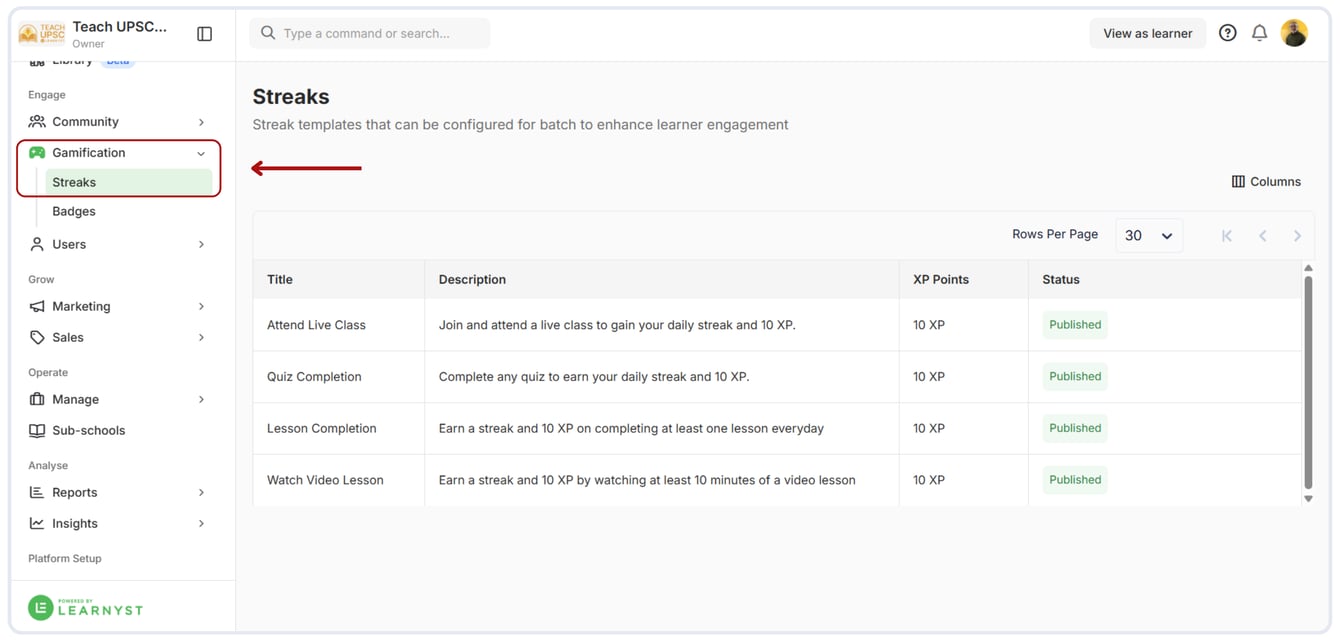Click description 'Earn a streak and 10 XP by watching...'
Image resolution: width=1340 pixels, height=641 pixels.
(647, 480)
